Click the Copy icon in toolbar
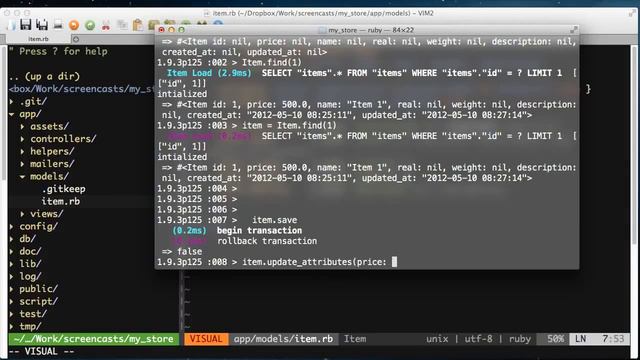640x360 pixels. (x=122, y=25)
